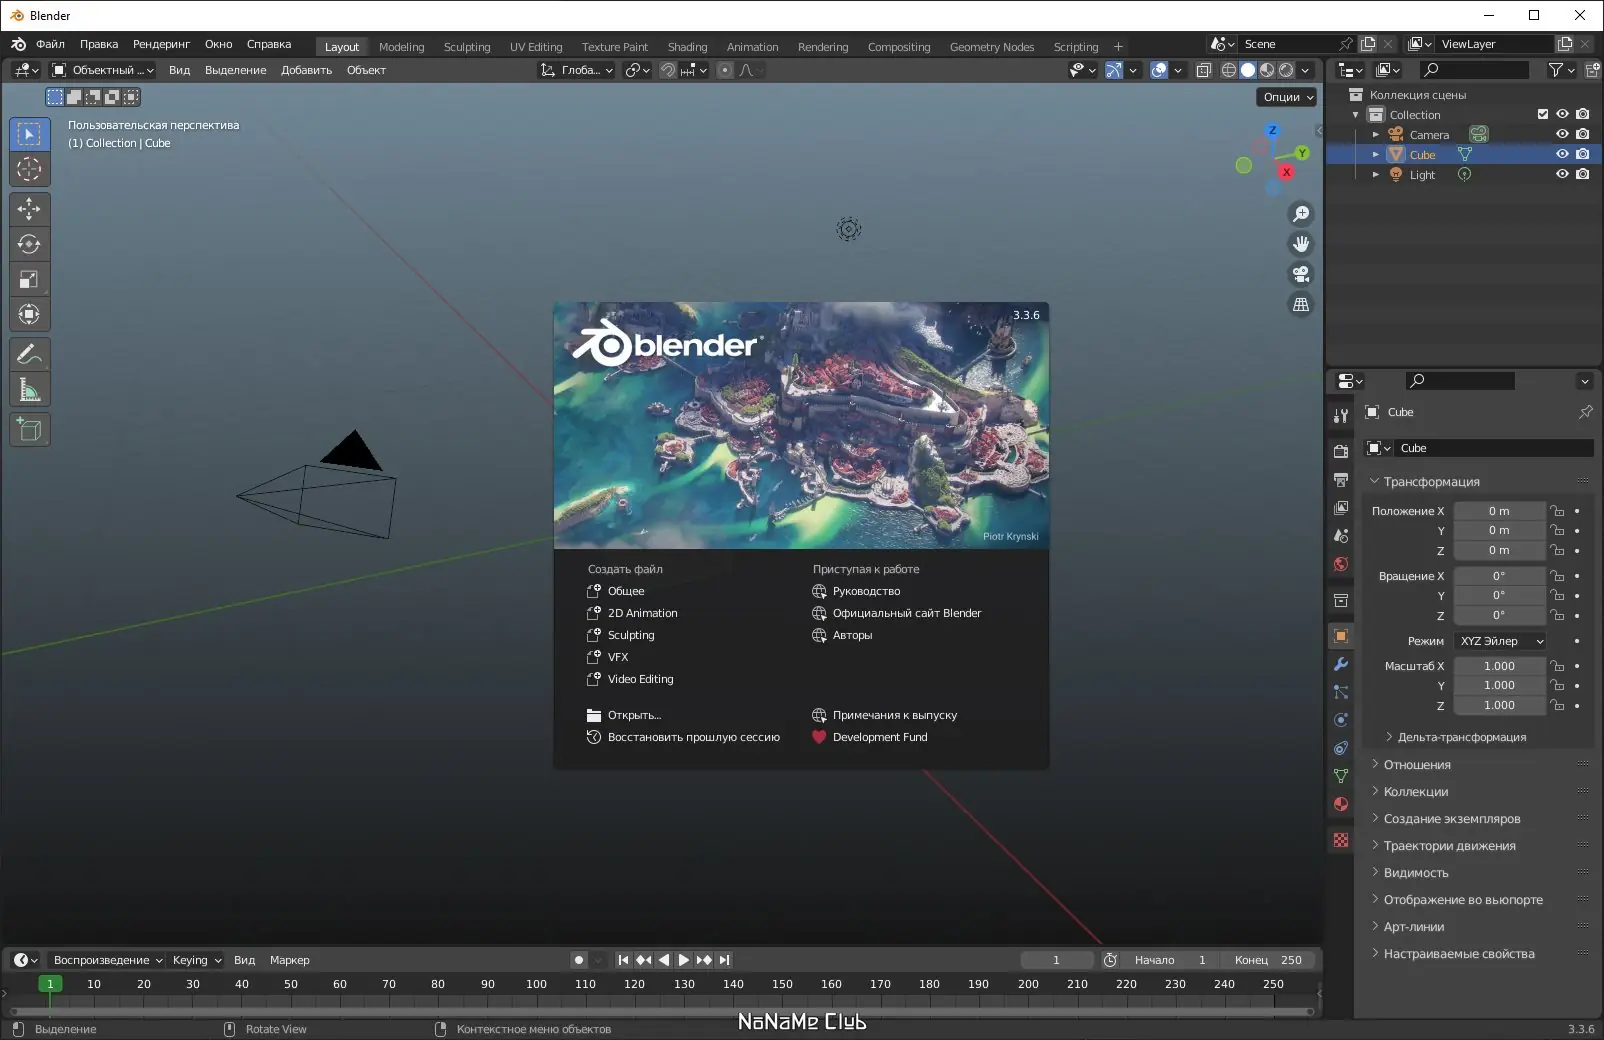Open the Render properties tab
1604x1040 pixels.
tap(1341, 452)
